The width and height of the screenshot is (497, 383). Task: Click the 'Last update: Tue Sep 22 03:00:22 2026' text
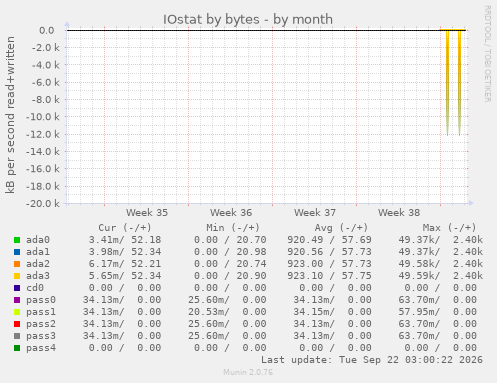click(x=372, y=360)
